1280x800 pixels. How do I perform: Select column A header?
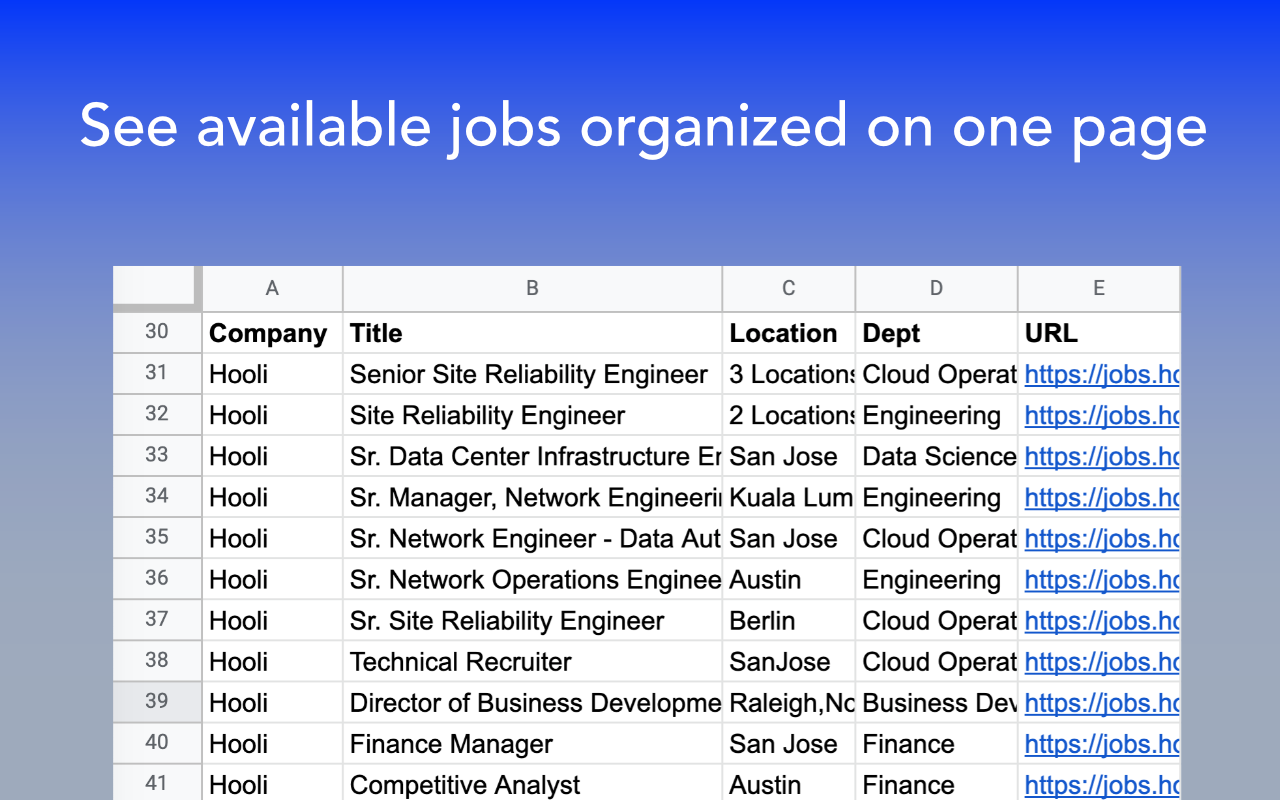[272, 288]
